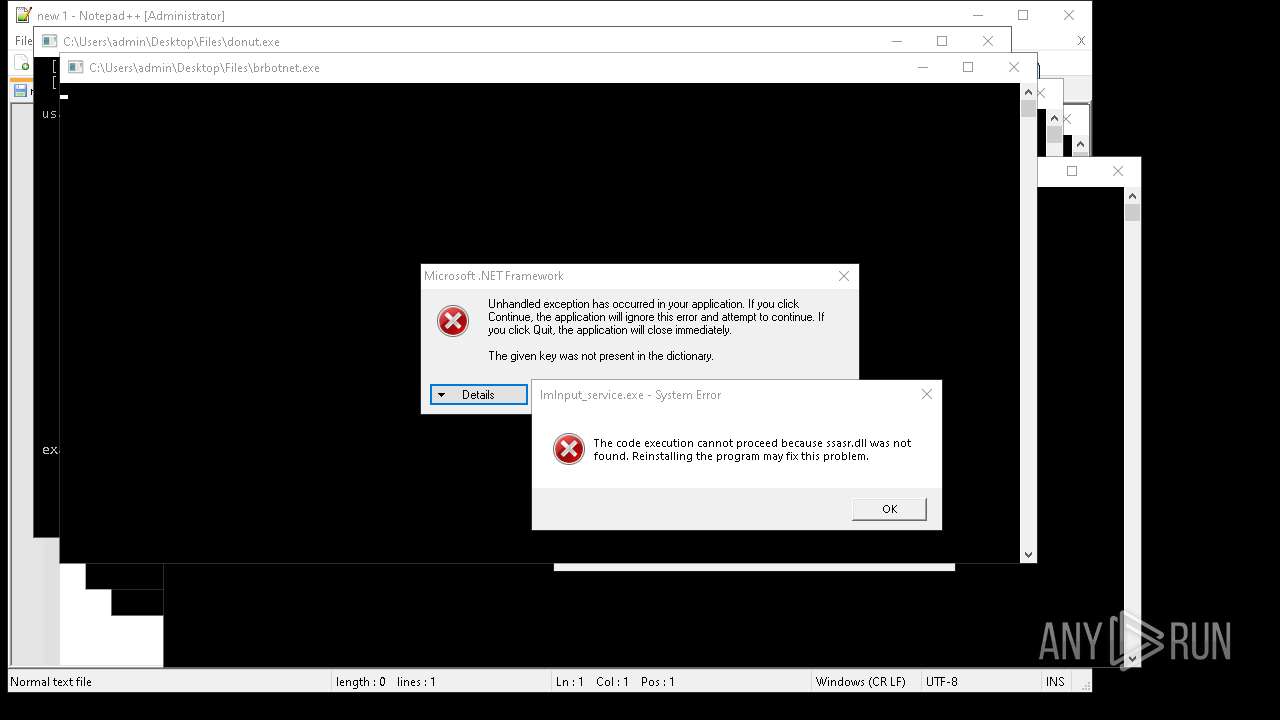This screenshot has height=720, width=1280.
Task: Click the Notepad++ application icon in title bar
Action: (23, 15)
